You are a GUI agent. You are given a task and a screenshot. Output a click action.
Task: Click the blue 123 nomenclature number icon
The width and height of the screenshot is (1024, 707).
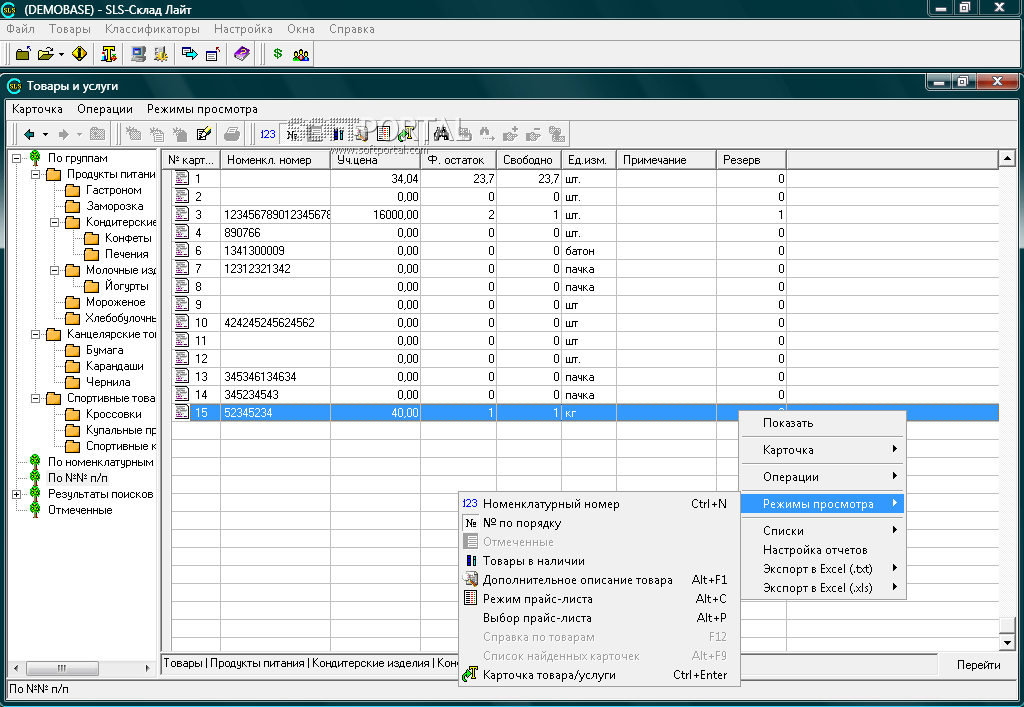click(268, 134)
